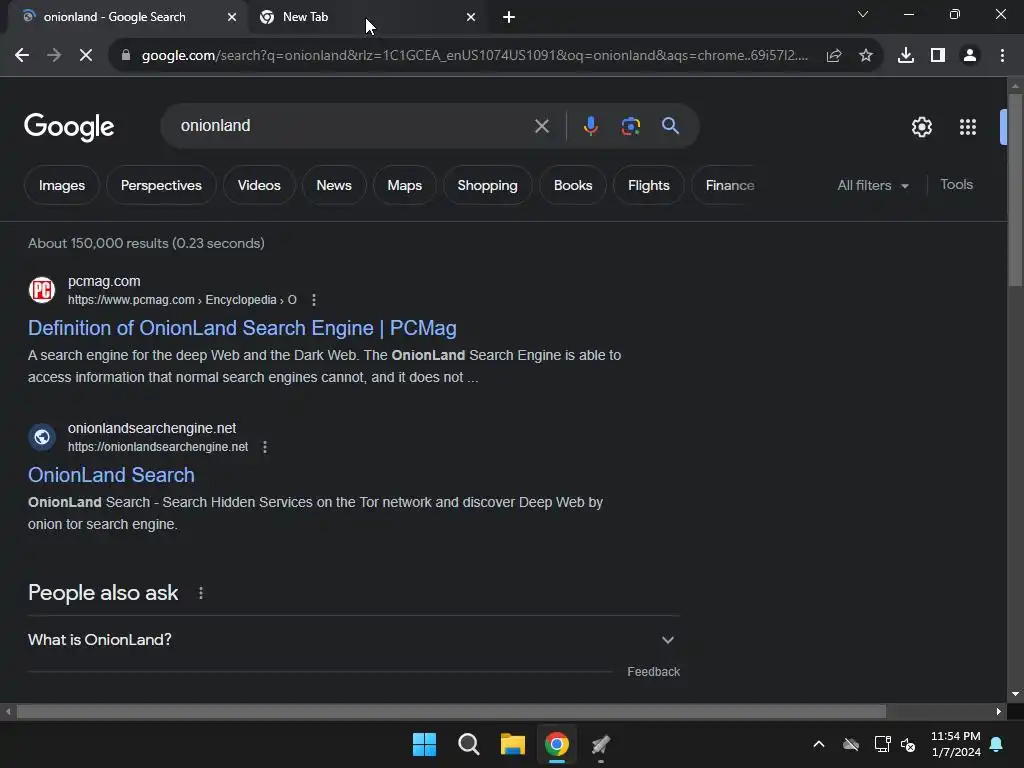Show hidden system tray icons
The height and width of the screenshot is (768, 1024).
pos(818,744)
